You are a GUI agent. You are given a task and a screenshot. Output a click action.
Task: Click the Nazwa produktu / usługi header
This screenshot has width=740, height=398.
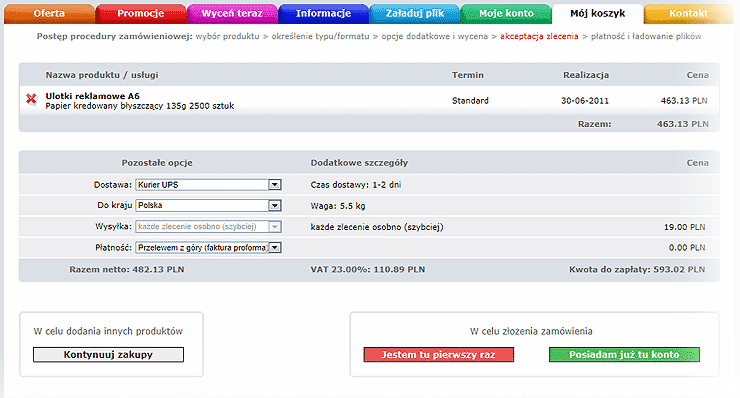tap(102, 75)
